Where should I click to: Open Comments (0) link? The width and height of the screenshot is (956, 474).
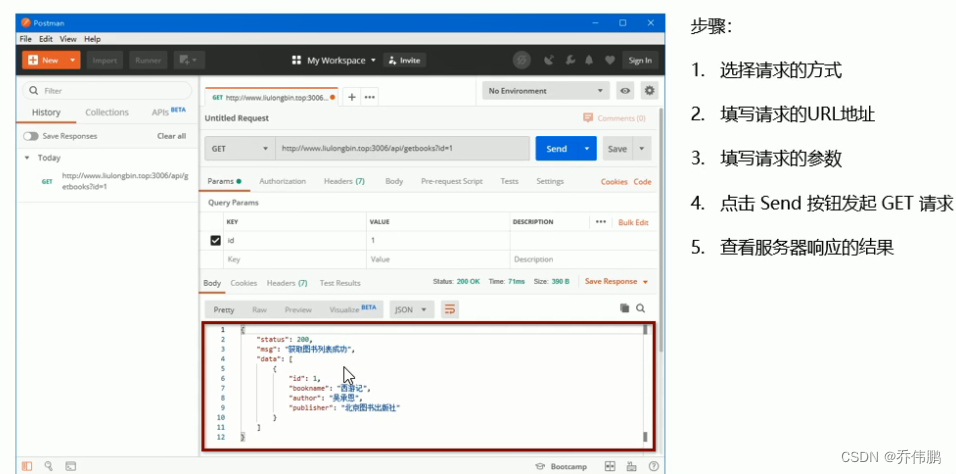click(615, 118)
